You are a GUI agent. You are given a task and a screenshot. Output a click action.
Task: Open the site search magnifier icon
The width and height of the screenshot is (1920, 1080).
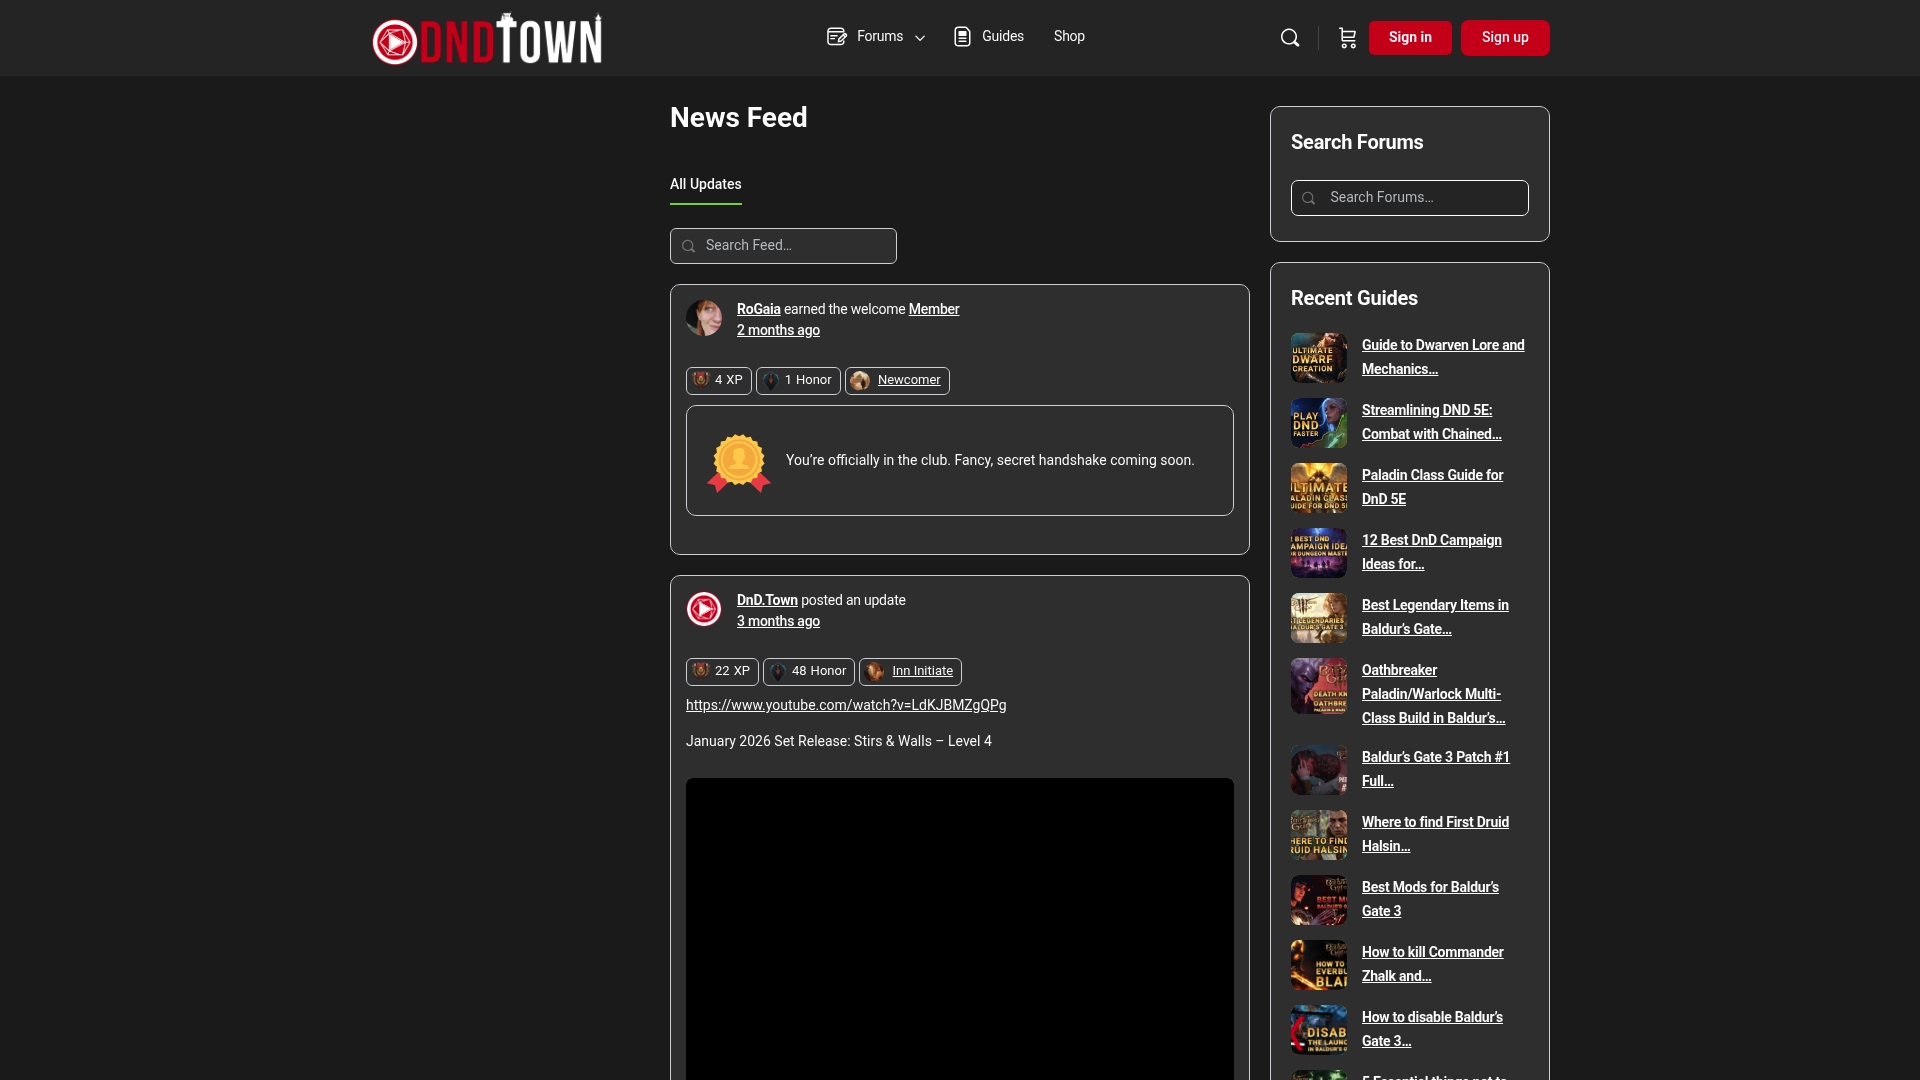click(1290, 38)
